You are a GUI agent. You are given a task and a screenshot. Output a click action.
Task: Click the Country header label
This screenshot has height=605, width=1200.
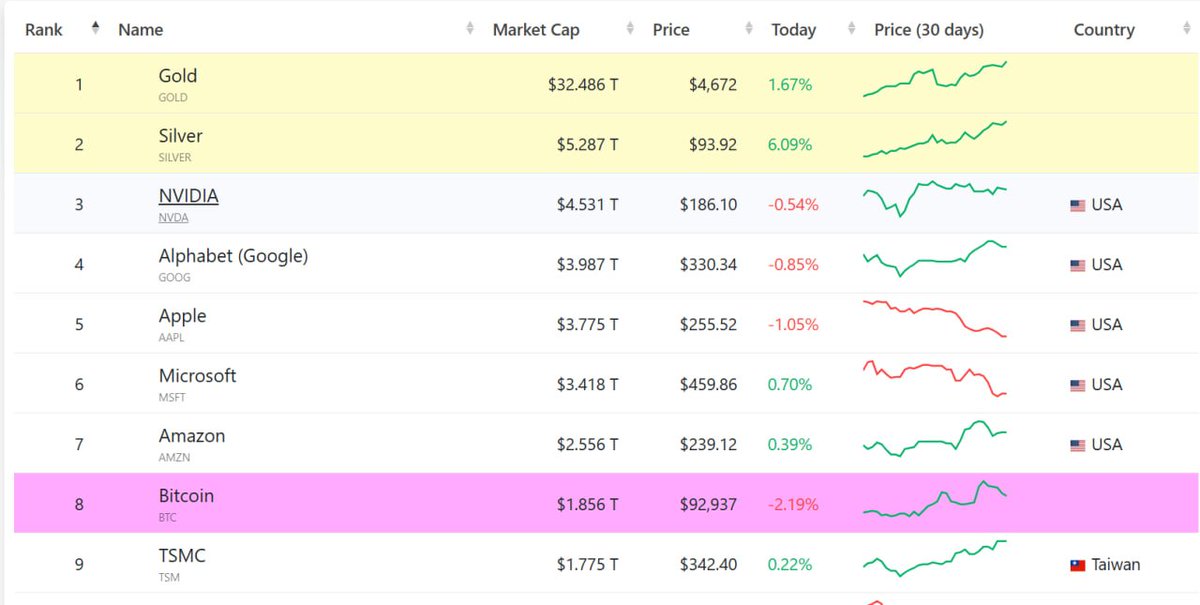(1104, 30)
